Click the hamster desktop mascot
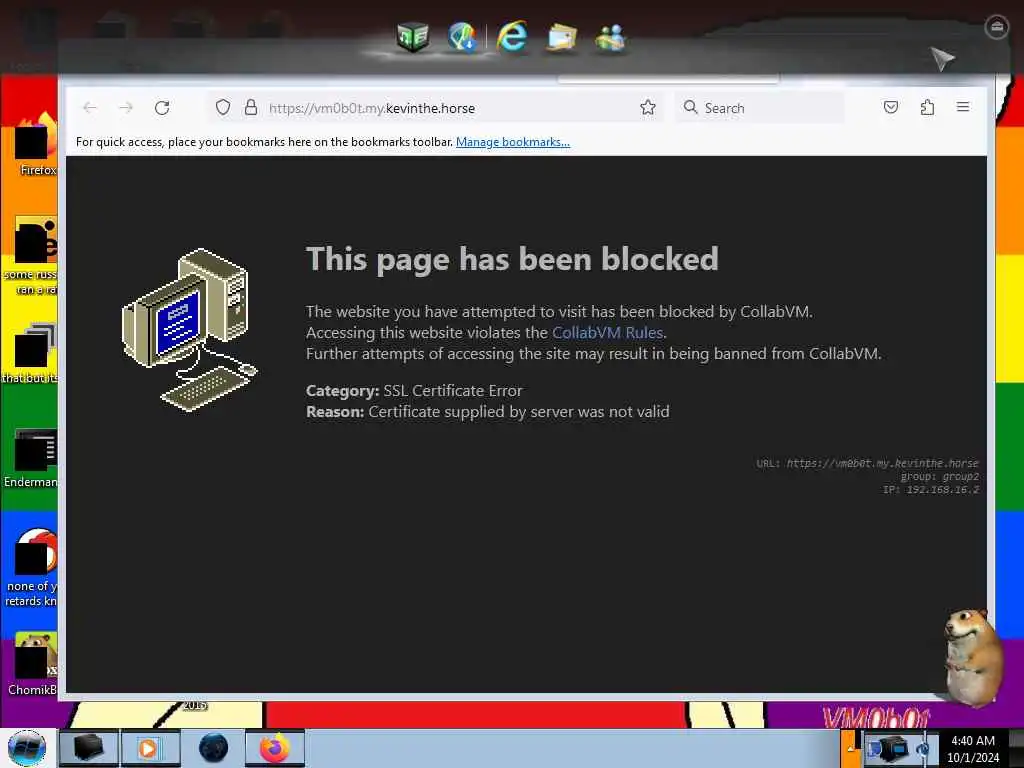The width and height of the screenshot is (1024, 768). point(972,657)
